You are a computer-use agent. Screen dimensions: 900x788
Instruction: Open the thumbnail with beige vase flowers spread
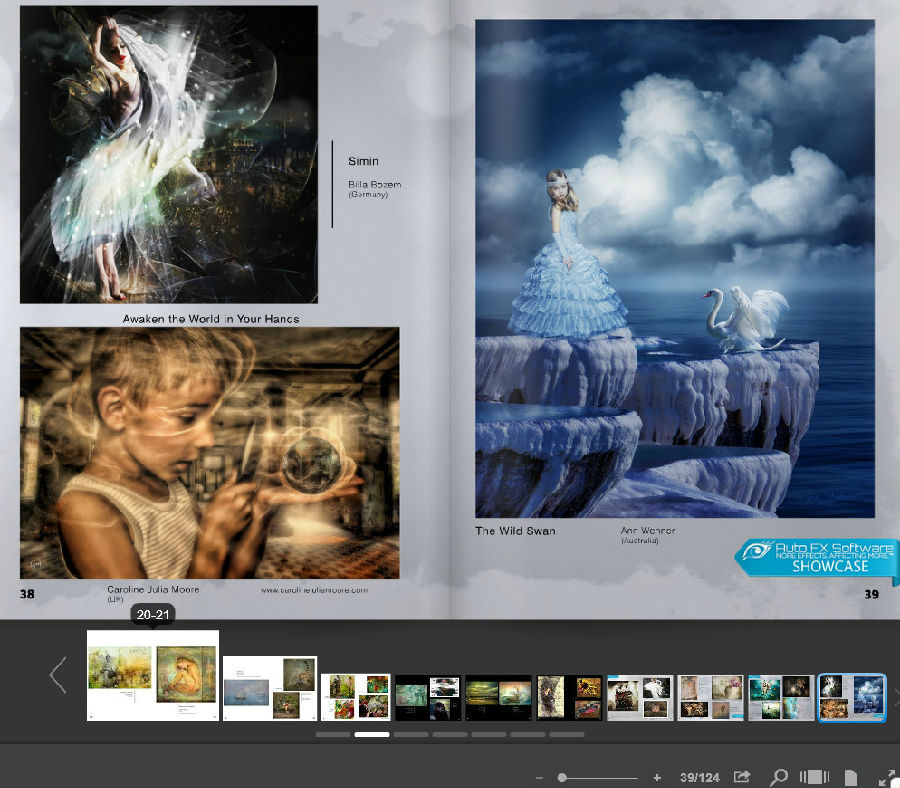(710, 697)
